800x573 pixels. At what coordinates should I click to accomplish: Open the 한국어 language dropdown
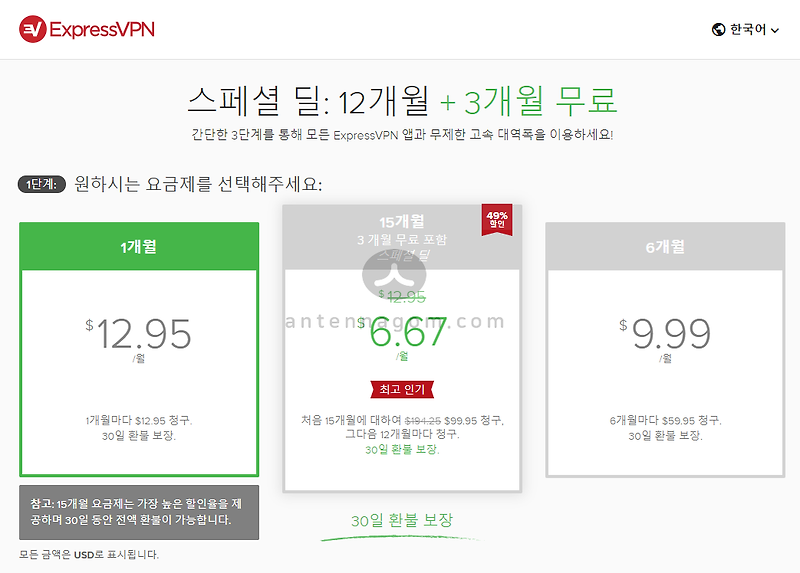click(745, 30)
